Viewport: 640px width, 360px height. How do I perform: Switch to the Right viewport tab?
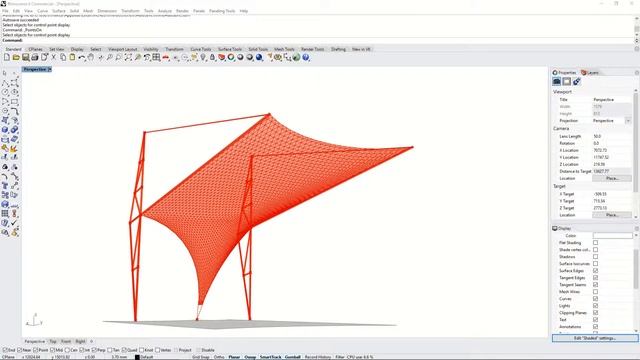(80, 341)
